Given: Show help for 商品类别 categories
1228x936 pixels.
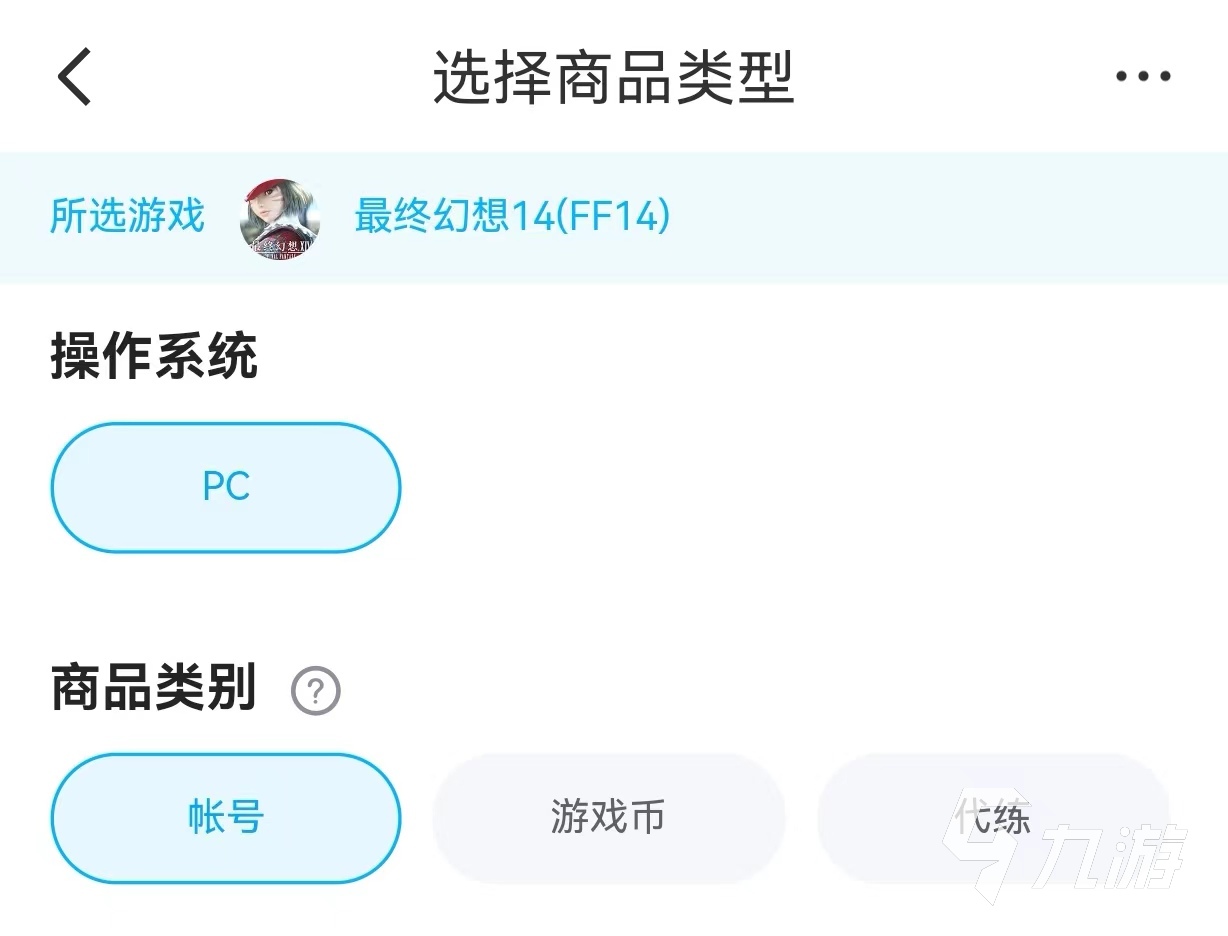Looking at the screenshot, I should click(x=316, y=691).
